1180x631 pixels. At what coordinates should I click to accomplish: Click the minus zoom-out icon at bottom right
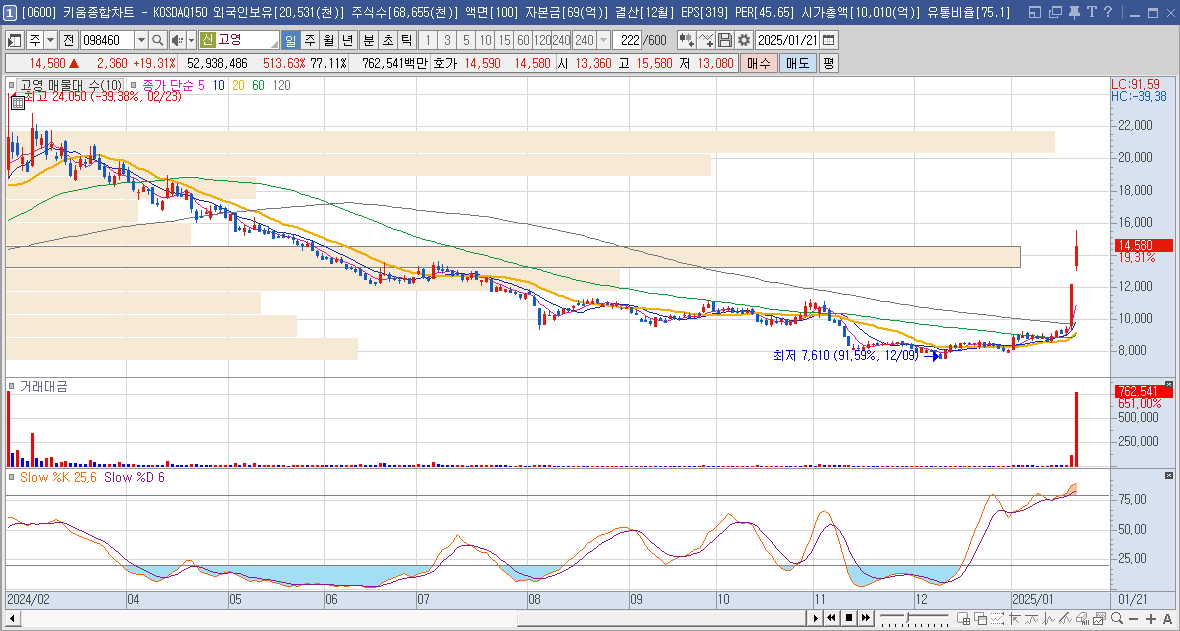[1133, 618]
